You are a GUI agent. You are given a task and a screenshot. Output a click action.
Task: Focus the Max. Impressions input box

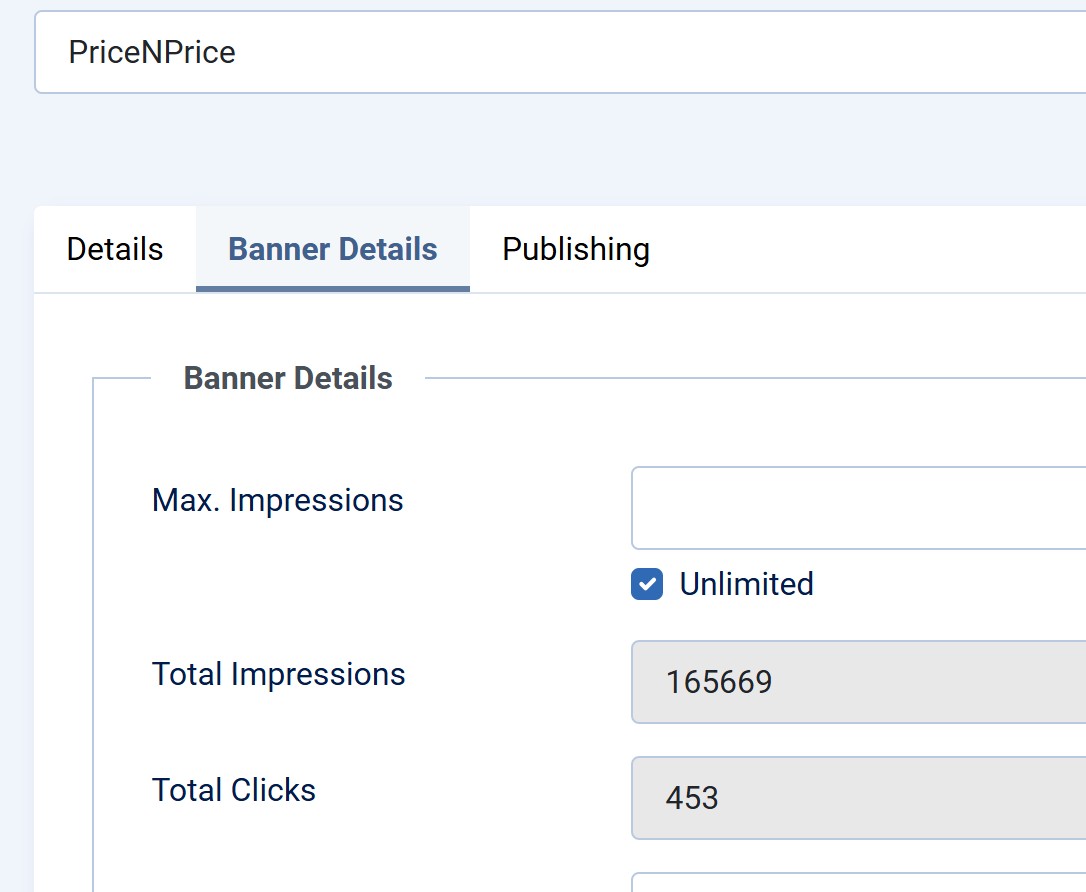point(858,508)
